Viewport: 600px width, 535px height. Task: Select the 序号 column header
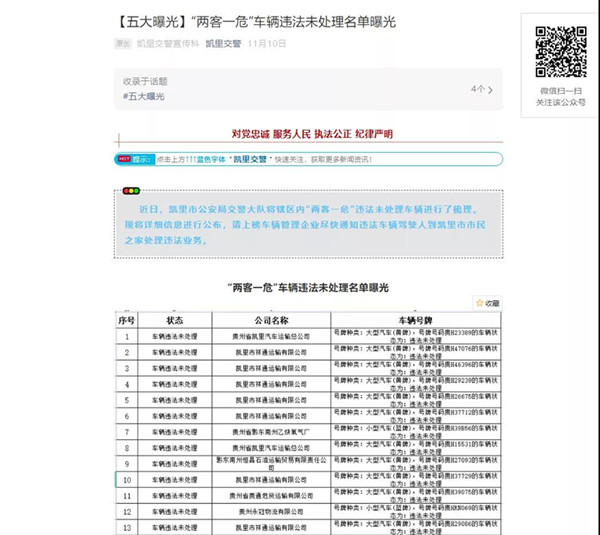pyautogui.click(x=126, y=320)
